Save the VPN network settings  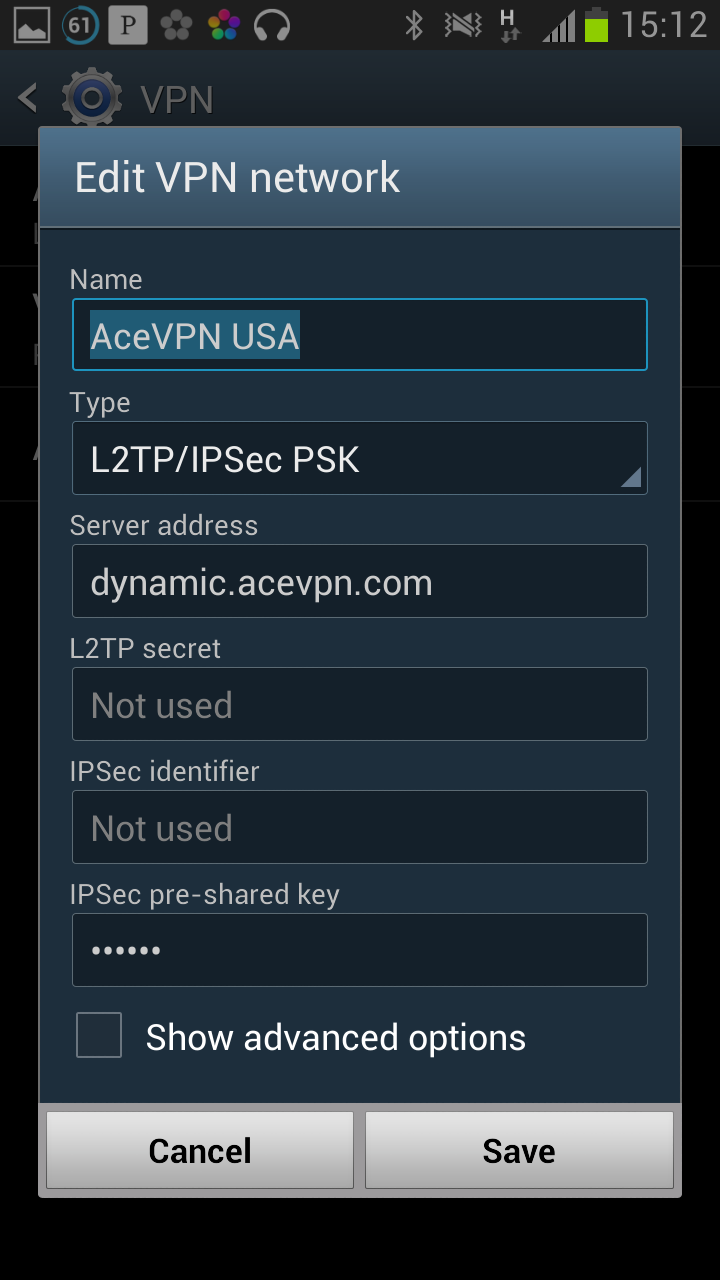[x=519, y=1150]
